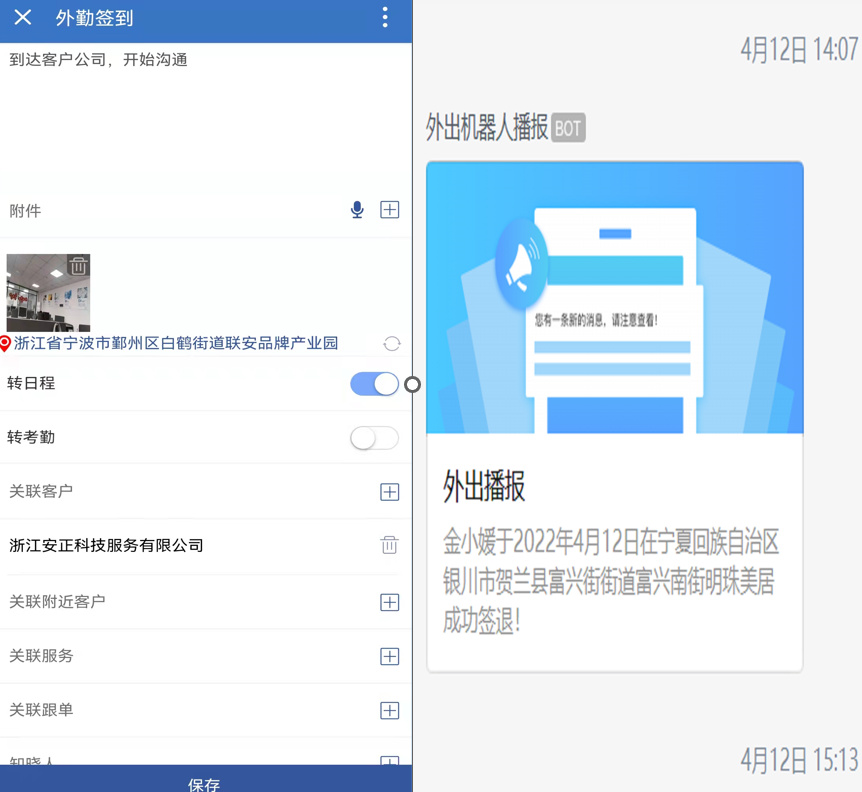Tap the 外出机器人播报 sender name
The height and width of the screenshot is (792, 862).
point(487,128)
